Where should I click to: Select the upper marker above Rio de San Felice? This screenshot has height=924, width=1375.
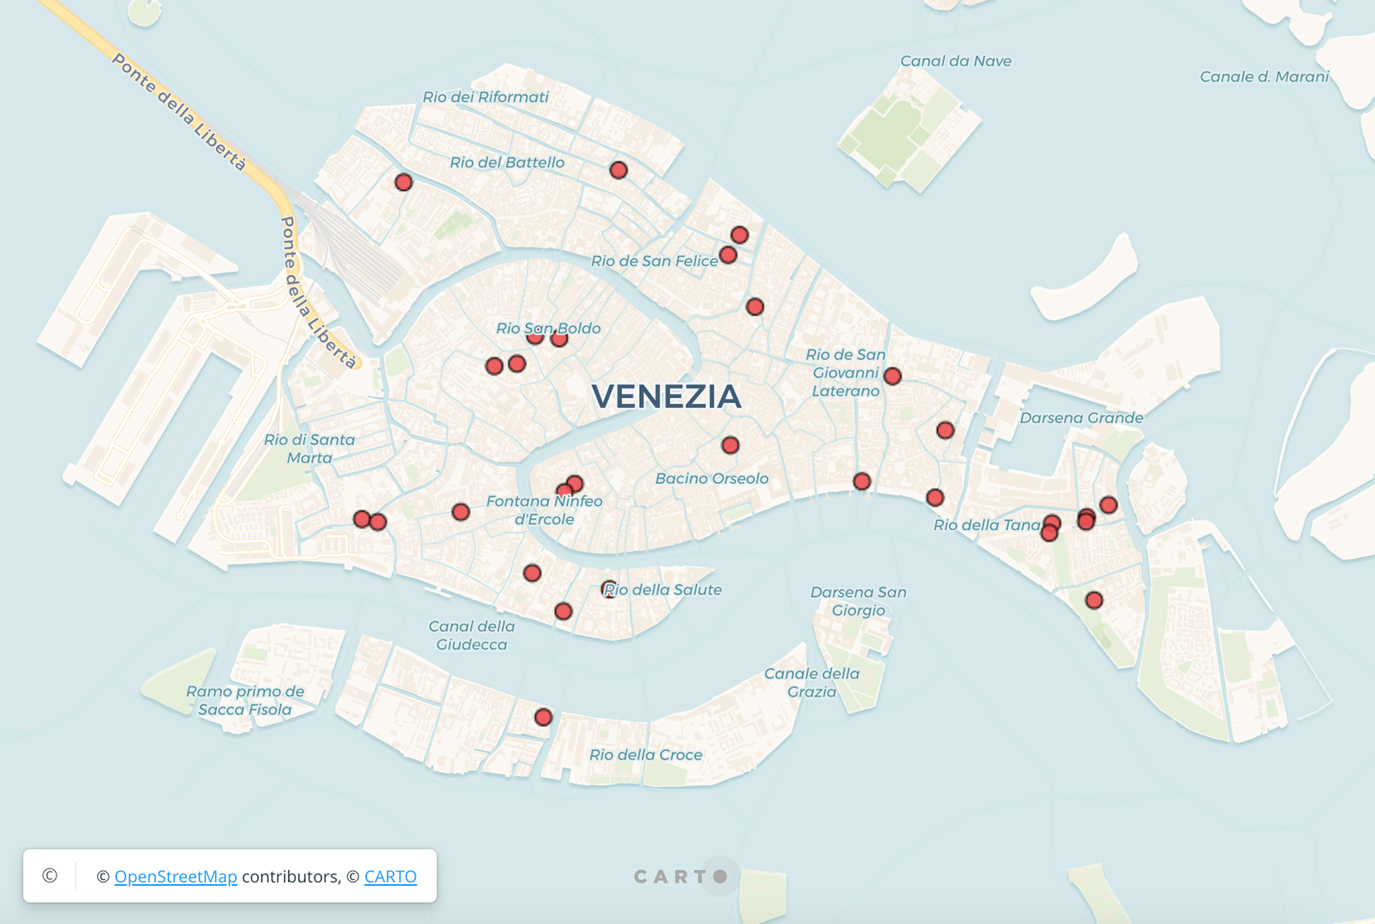pyautogui.click(x=739, y=235)
